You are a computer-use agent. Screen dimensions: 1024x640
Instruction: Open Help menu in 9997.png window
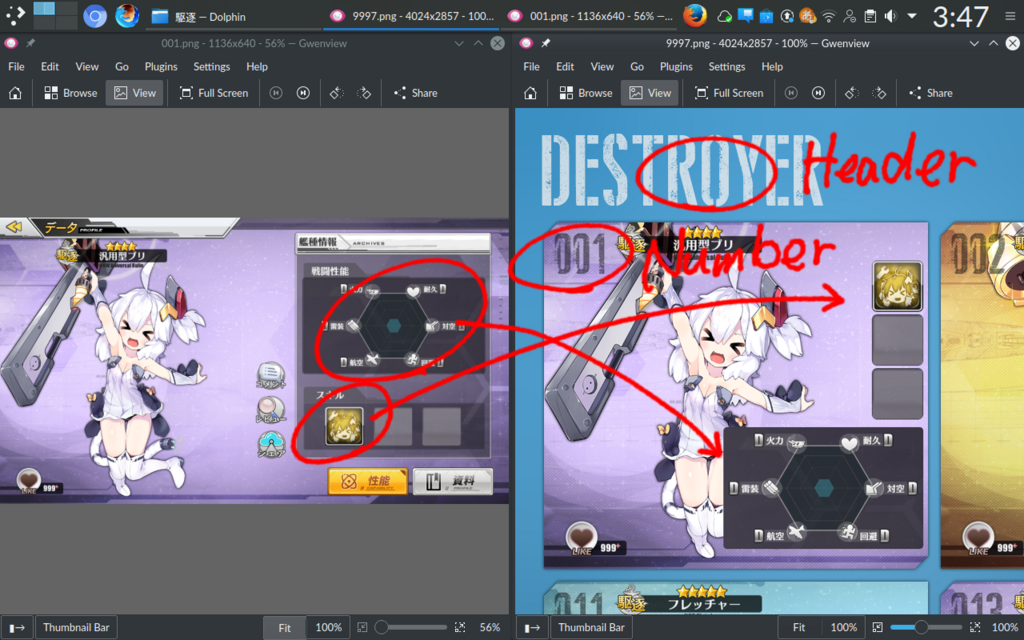tap(772, 67)
